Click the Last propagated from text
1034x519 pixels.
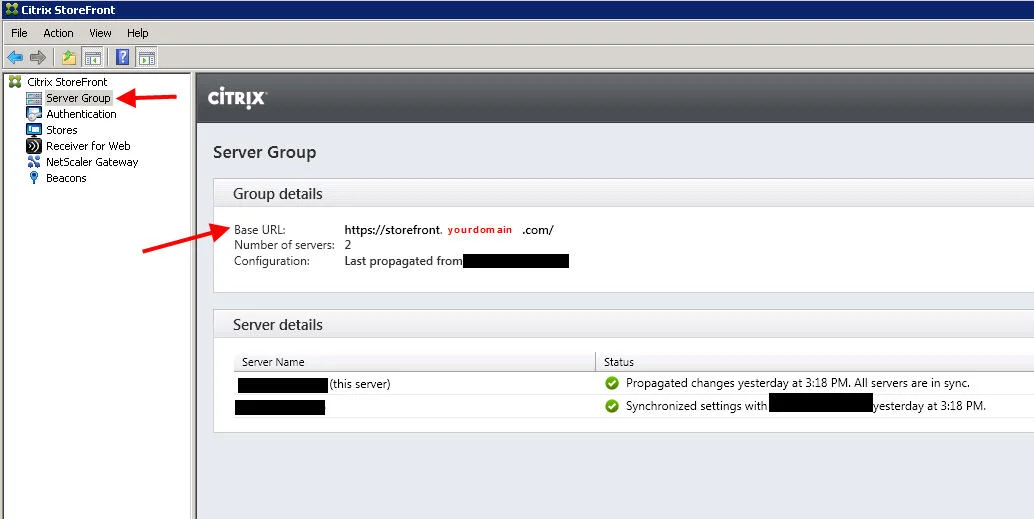tap(404, 261)
